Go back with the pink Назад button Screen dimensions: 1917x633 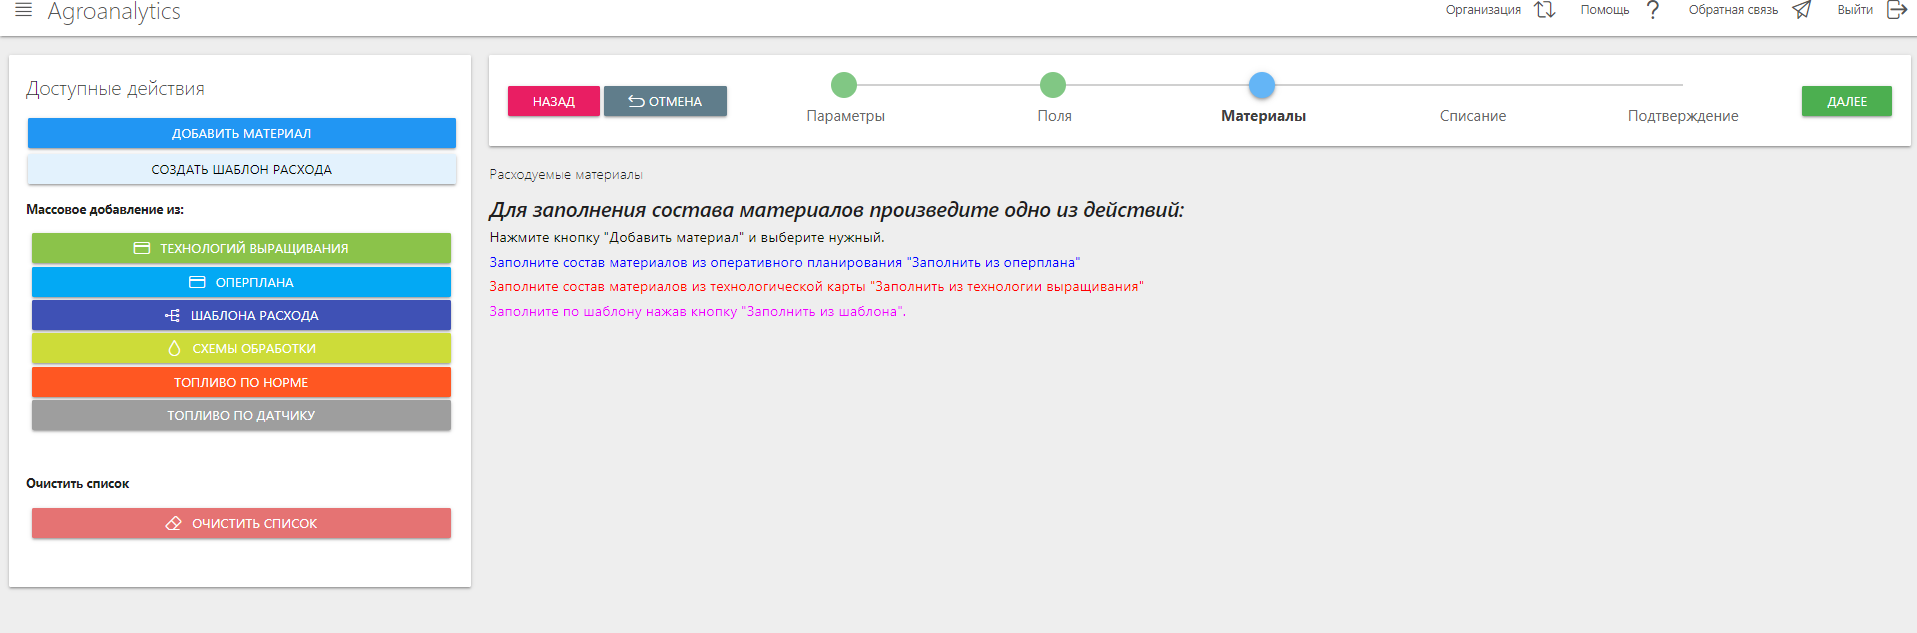553,101
